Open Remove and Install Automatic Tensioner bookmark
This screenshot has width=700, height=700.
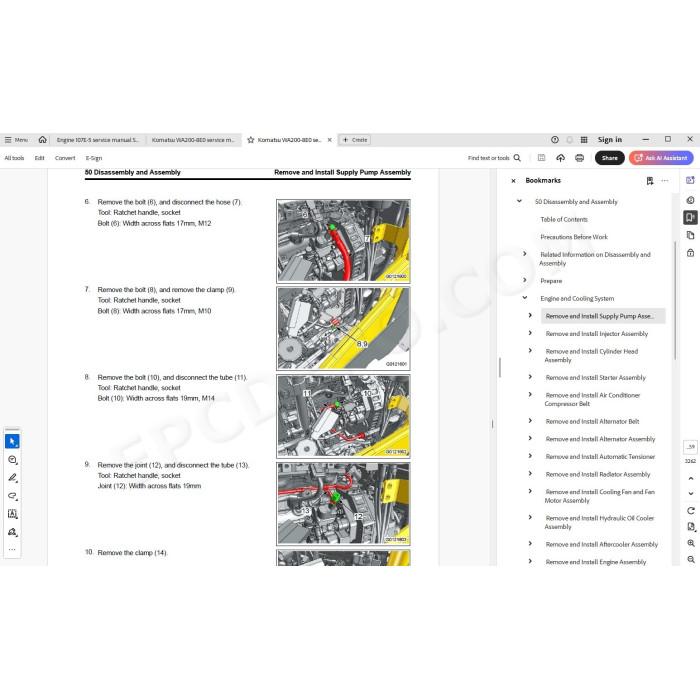click(x=600, y=457)
